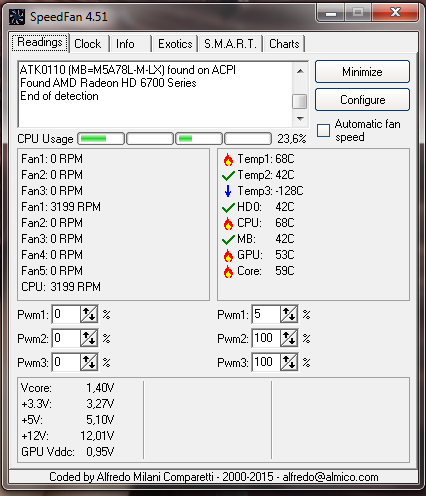Enable the Automatic fan speed checkbox
Image resolution: width=426 pixels, height=496 pixels.
[323, 130]
